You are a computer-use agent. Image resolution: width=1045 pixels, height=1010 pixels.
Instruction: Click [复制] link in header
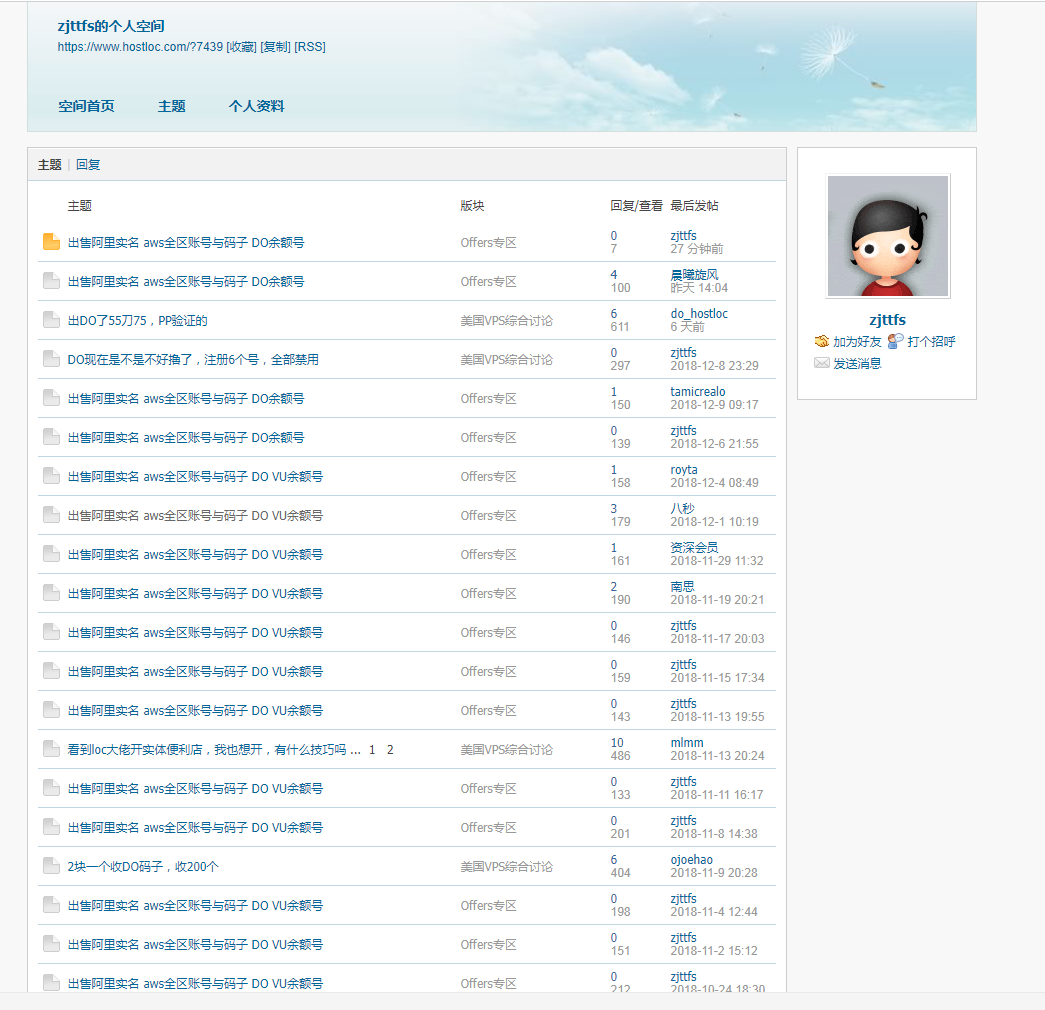275,47
